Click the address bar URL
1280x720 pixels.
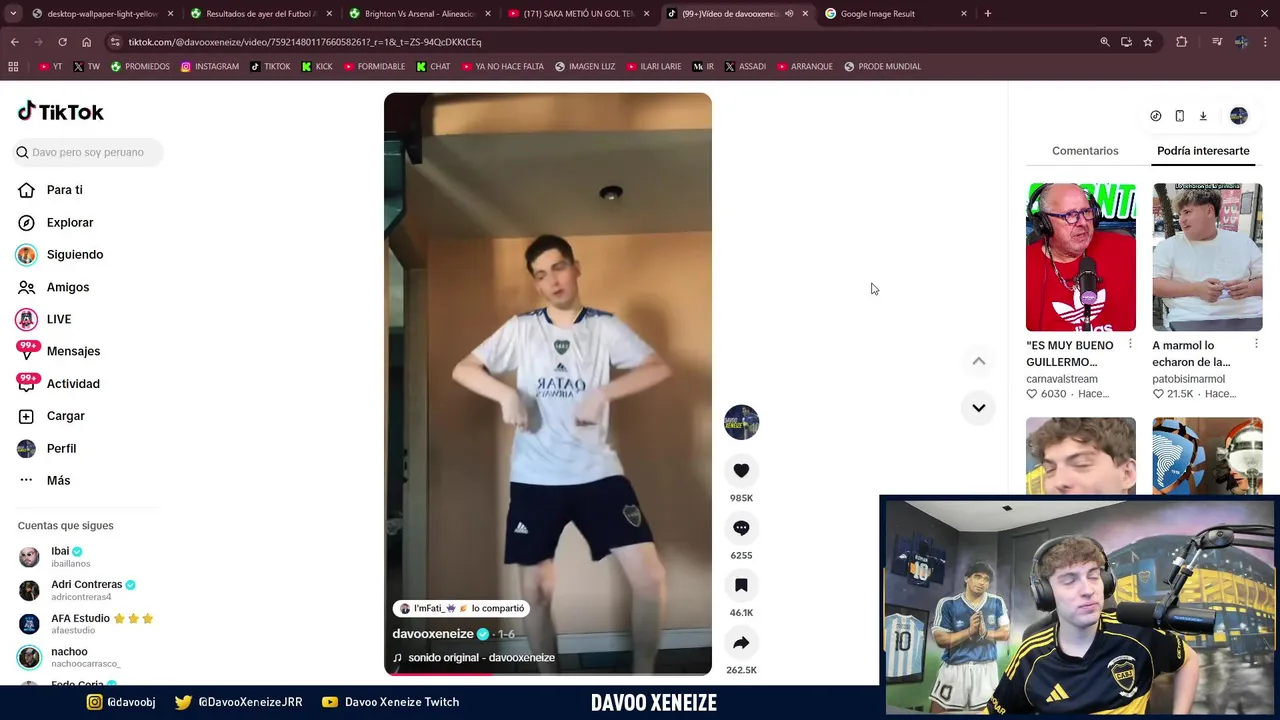point(305,42)
